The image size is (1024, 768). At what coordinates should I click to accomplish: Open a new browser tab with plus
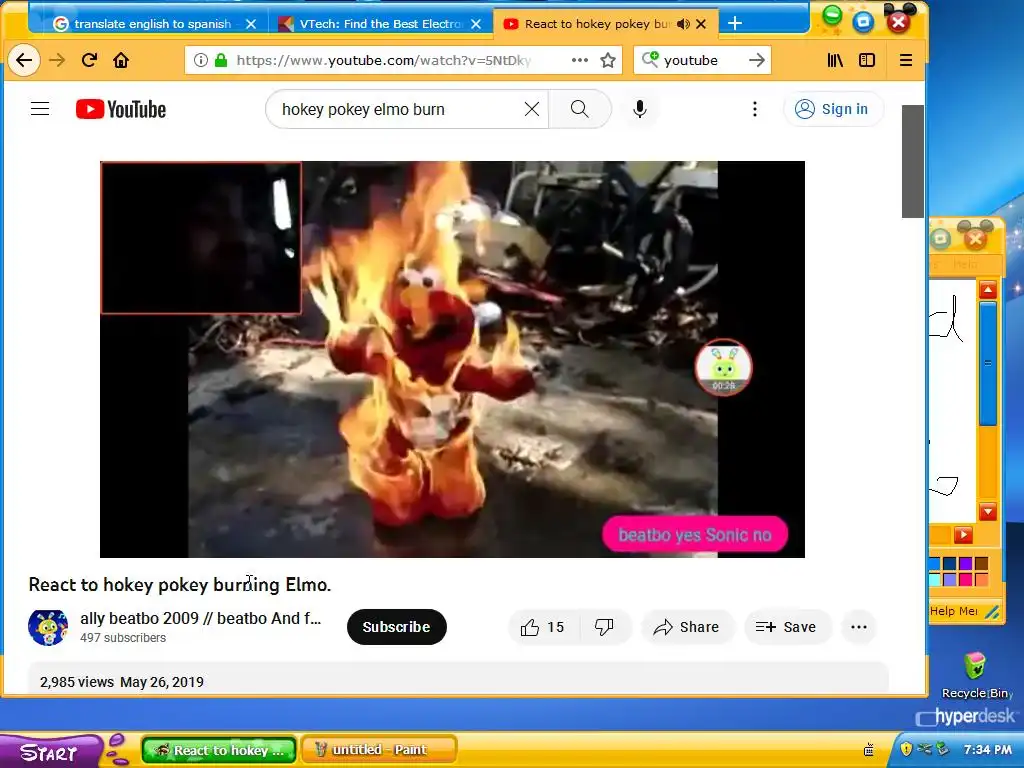click(735, 24)
